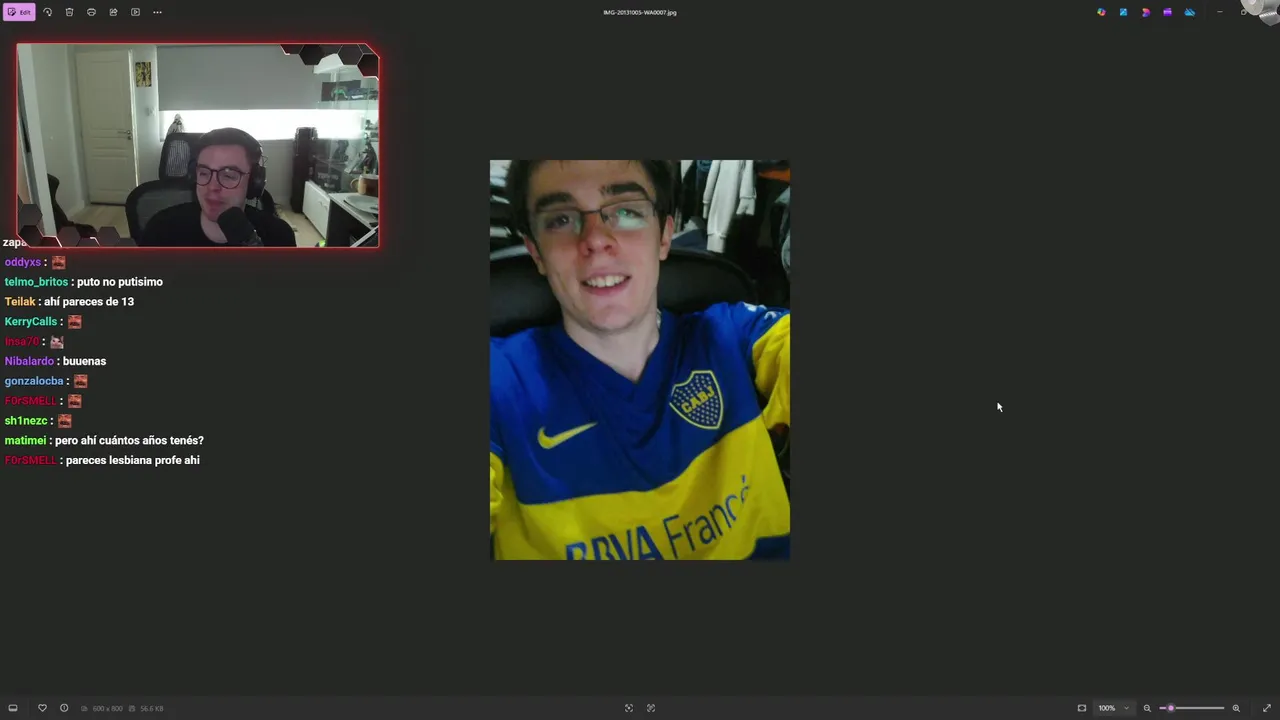This screenshot has height=720, width=1280.
Task: Click the right scan icon at bottom center
Action: click(651, 708)
